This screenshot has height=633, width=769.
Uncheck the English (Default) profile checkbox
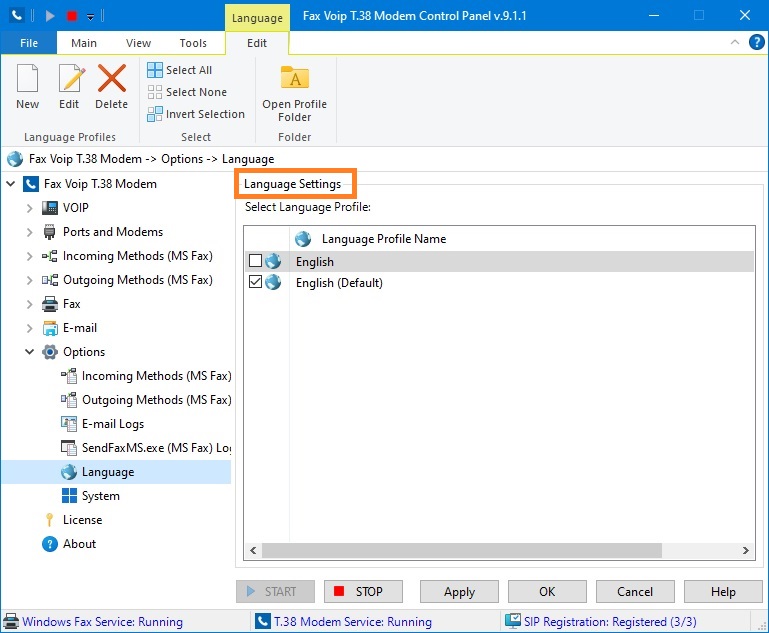[x=256, y=282]
